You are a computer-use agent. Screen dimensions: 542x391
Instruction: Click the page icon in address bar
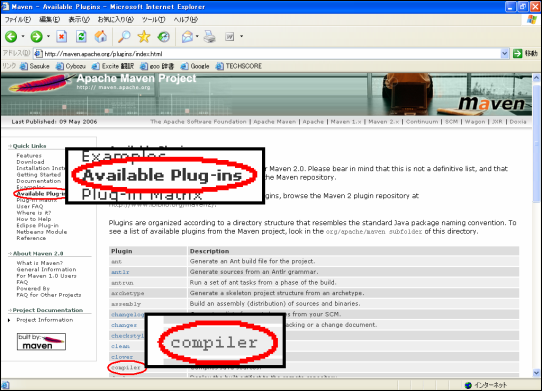[39, 54]
